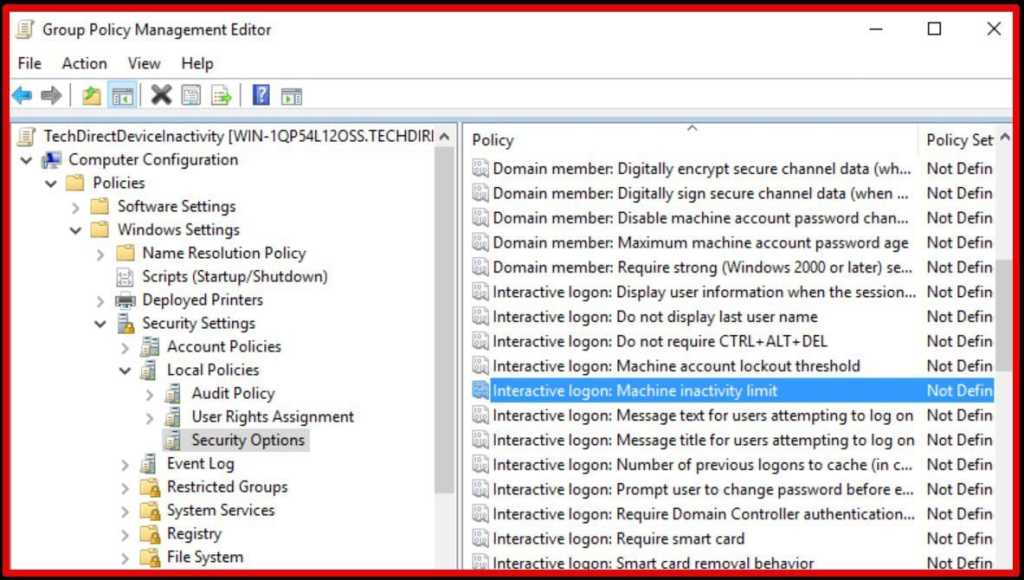This screenshot has height=580, width=1024.
Task: Click the Up one level folder icon
Action: pyautogui.click(x=92, y=96)
